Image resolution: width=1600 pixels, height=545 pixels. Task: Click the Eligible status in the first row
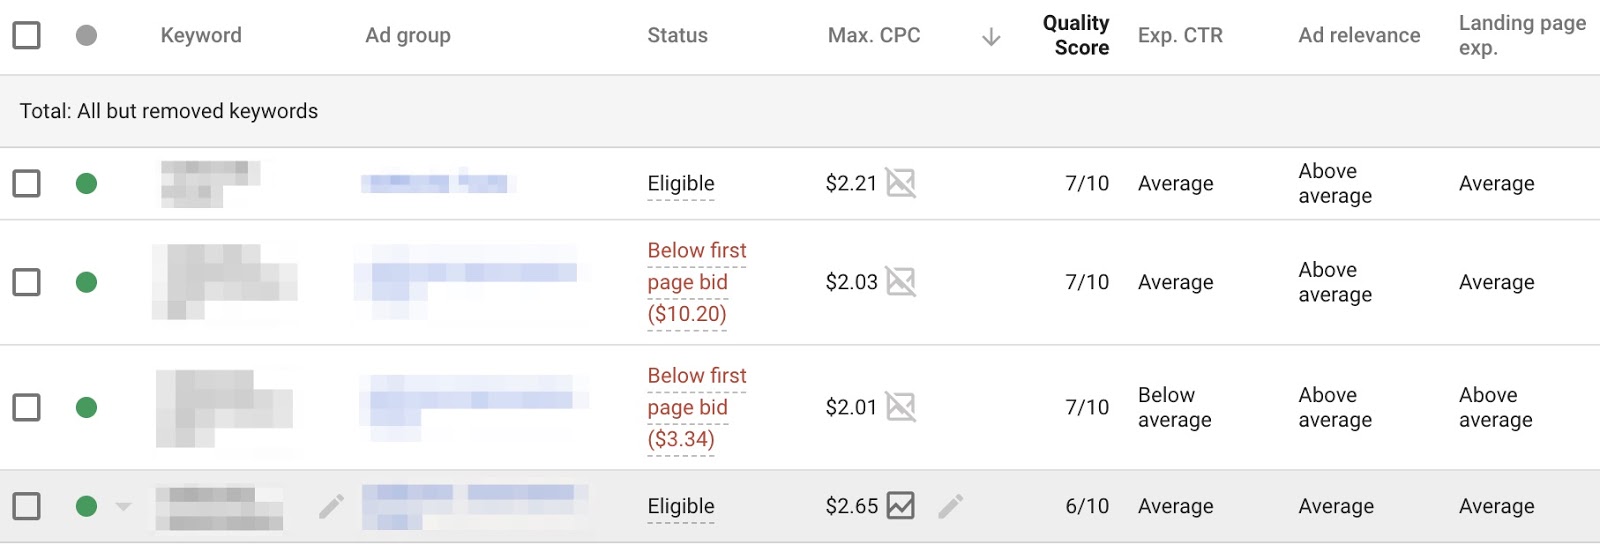click(681, 183)
